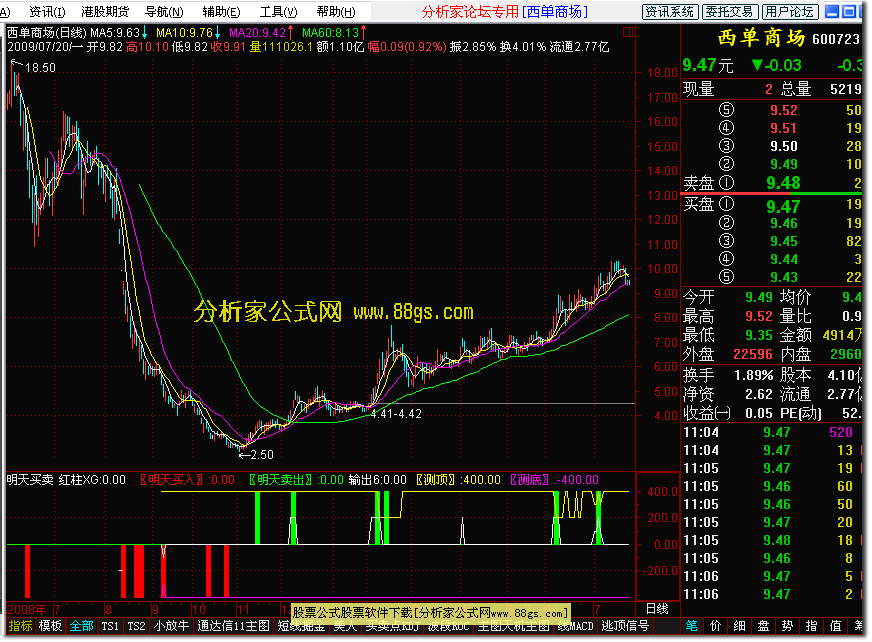
Task: Select the 波段ROC tab
Action: (448, 627)
